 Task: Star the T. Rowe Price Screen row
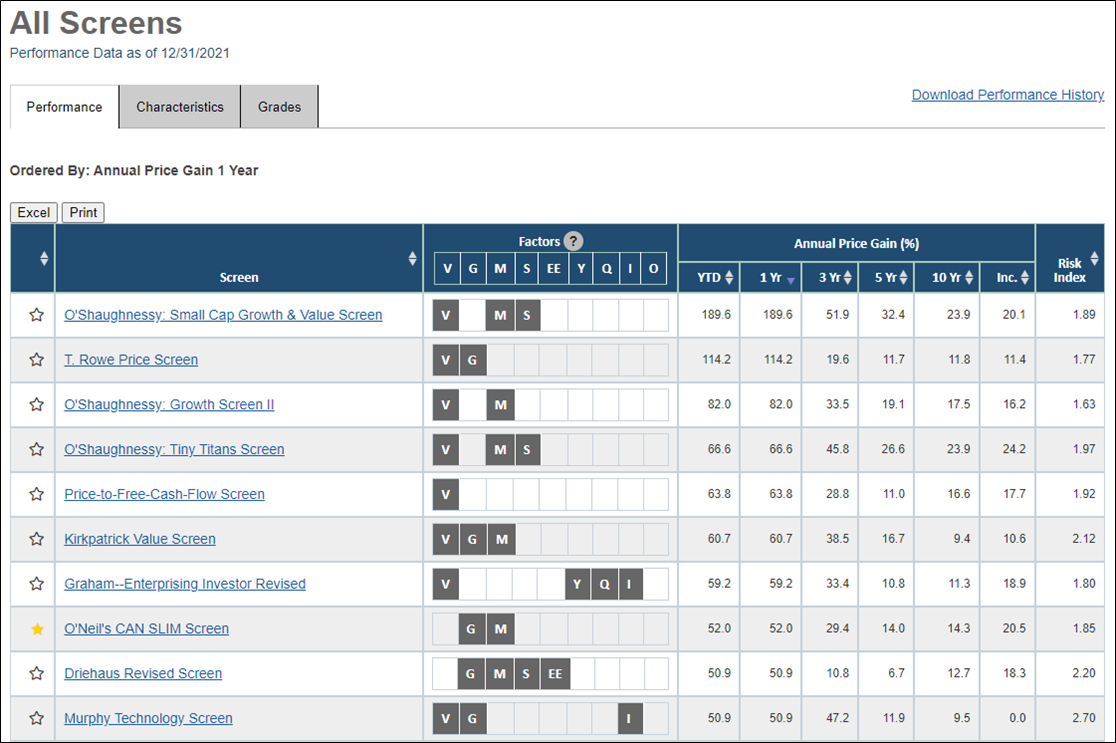click(36, 359)
